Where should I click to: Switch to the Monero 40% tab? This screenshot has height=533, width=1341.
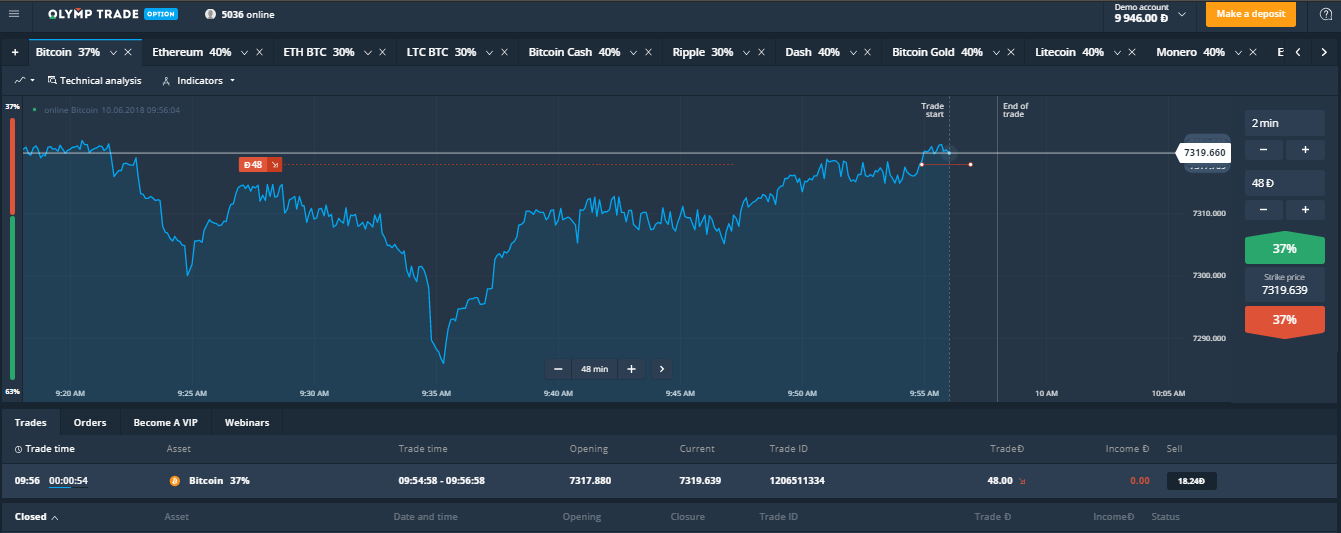click(1190, 52)
